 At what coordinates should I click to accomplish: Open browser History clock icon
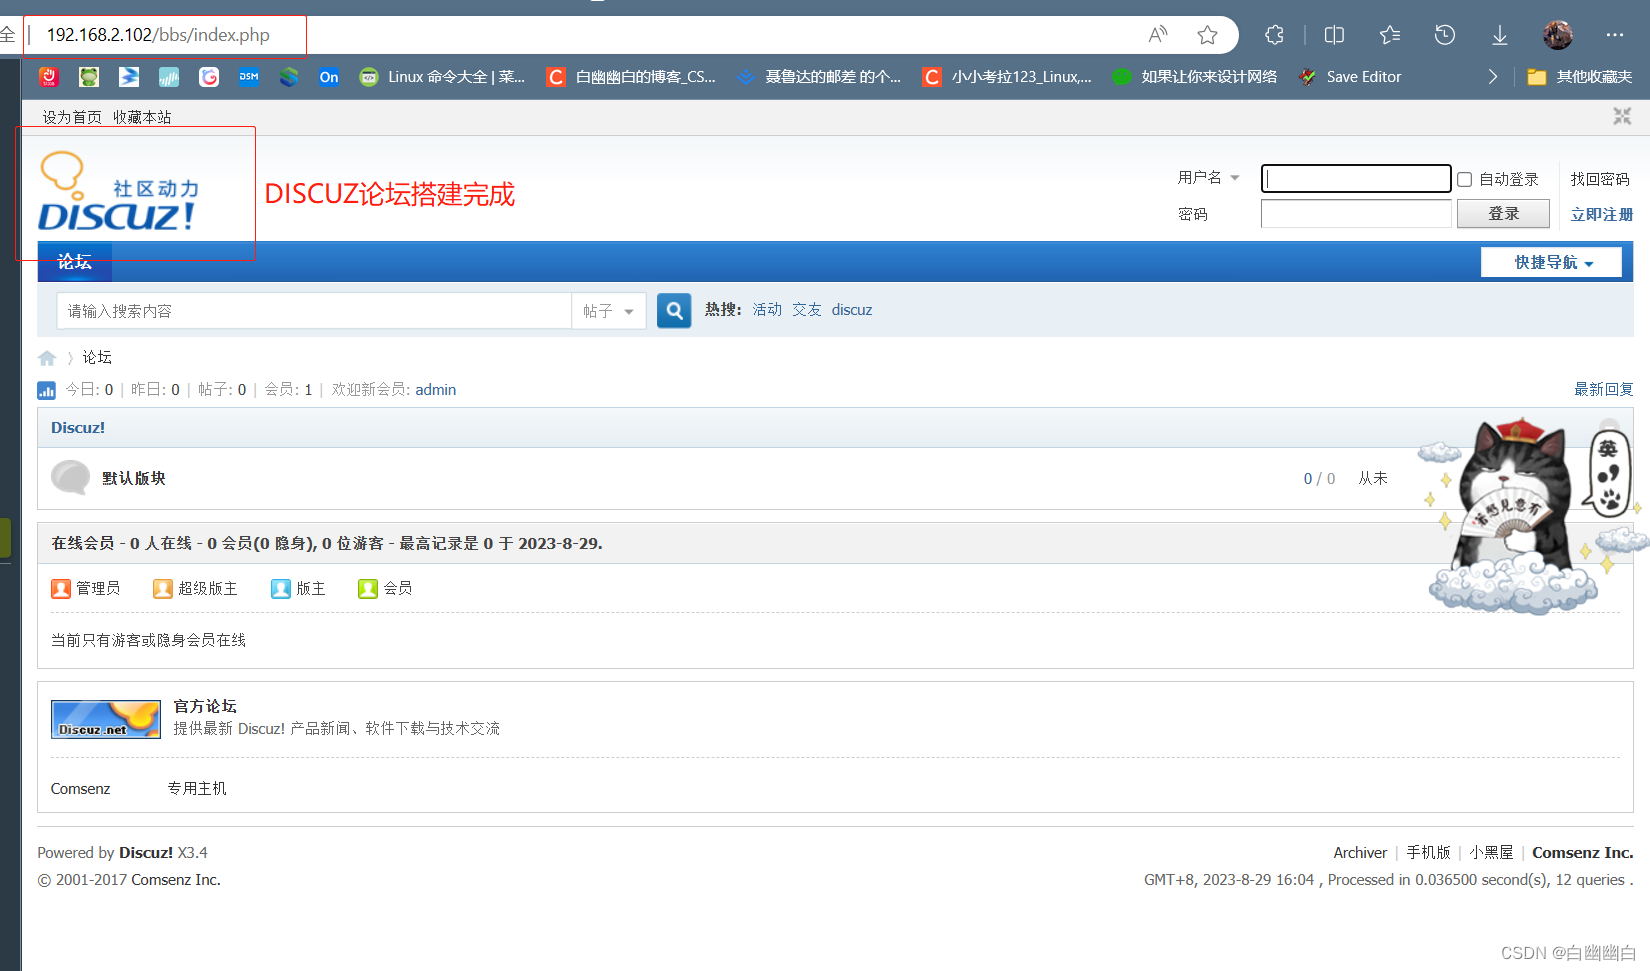(1445, 35)
